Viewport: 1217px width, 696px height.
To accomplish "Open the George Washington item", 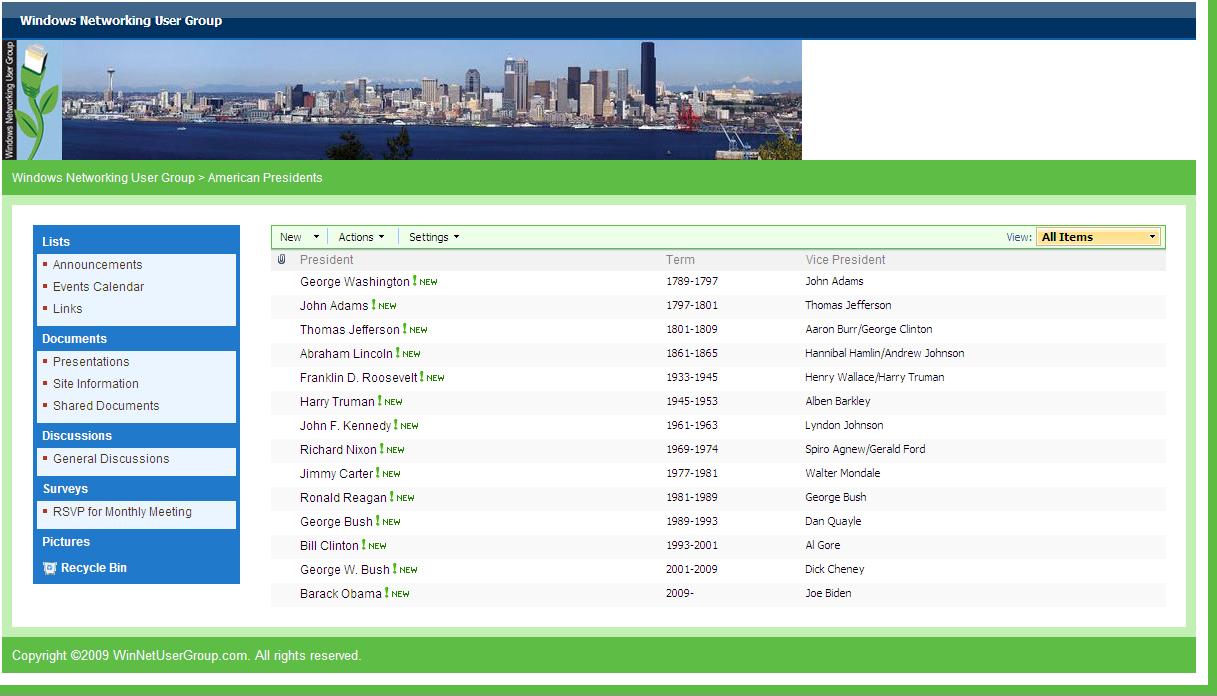I will (x=355, y=282).
